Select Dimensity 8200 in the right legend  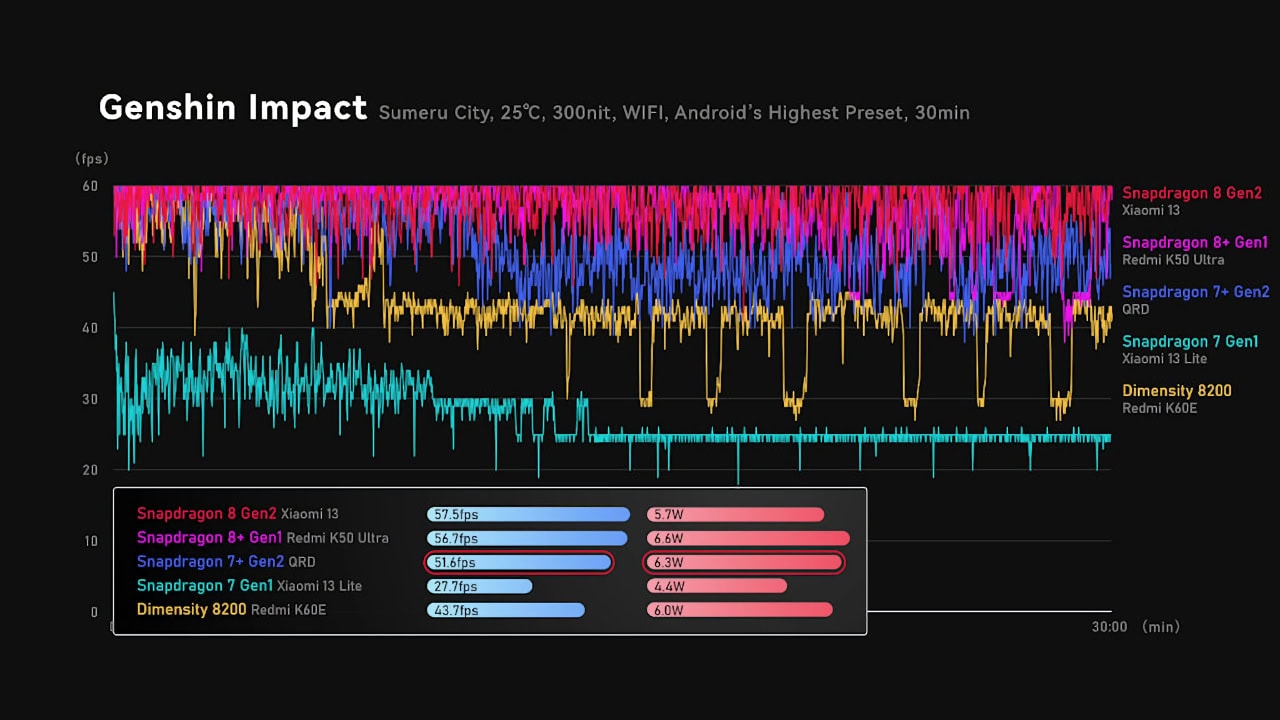click(x=1177, y=391)
